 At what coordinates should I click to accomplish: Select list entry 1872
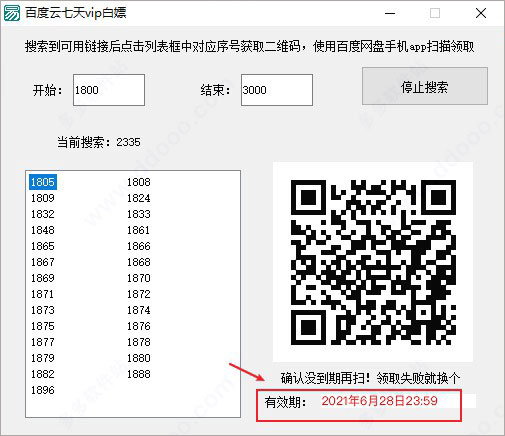(139, 294)
